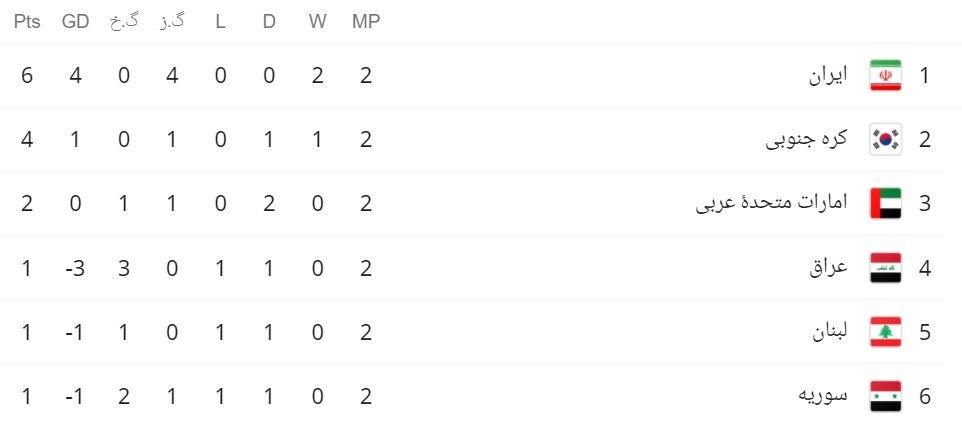
Task: Open team کره جنوبی page
Action: click(x=806, y=140)
